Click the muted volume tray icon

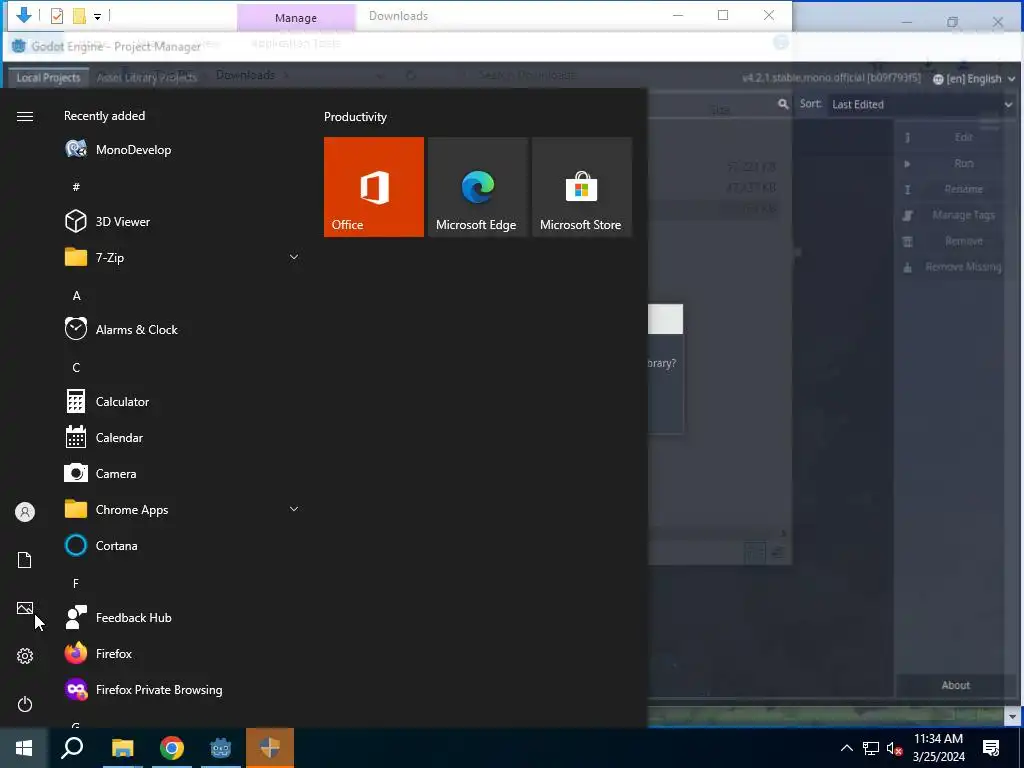[x=895, y=748]
